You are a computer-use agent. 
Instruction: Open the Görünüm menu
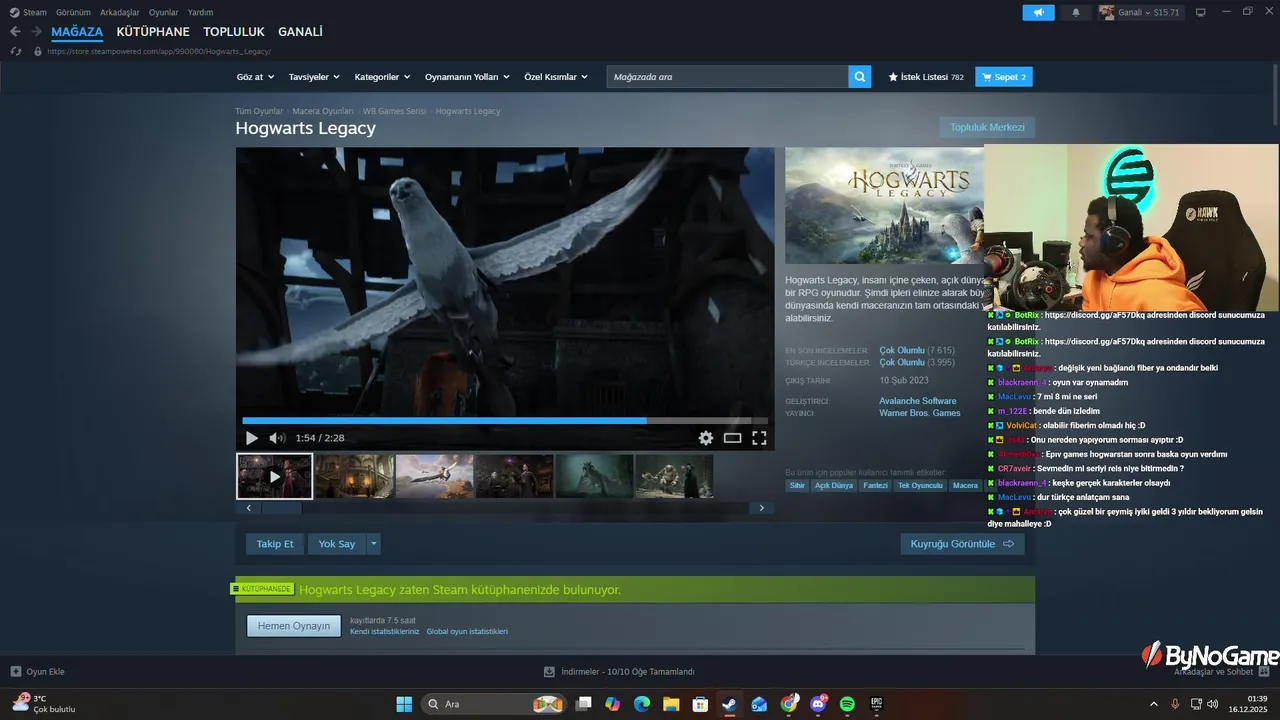pos(73,12)
